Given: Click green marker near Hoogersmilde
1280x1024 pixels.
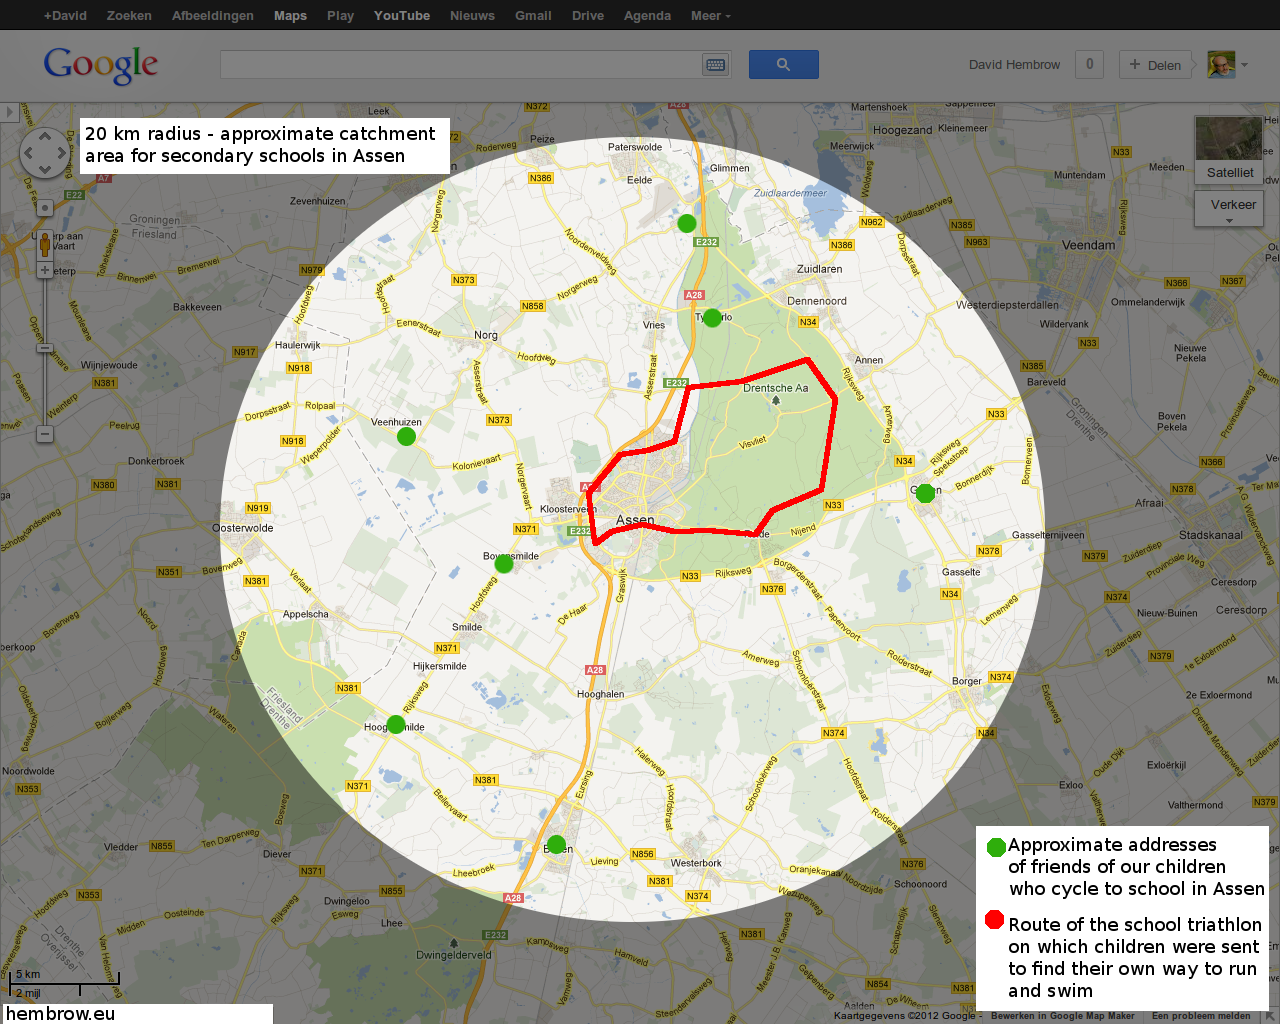Looking at the screenshot, I should point(396,725).
